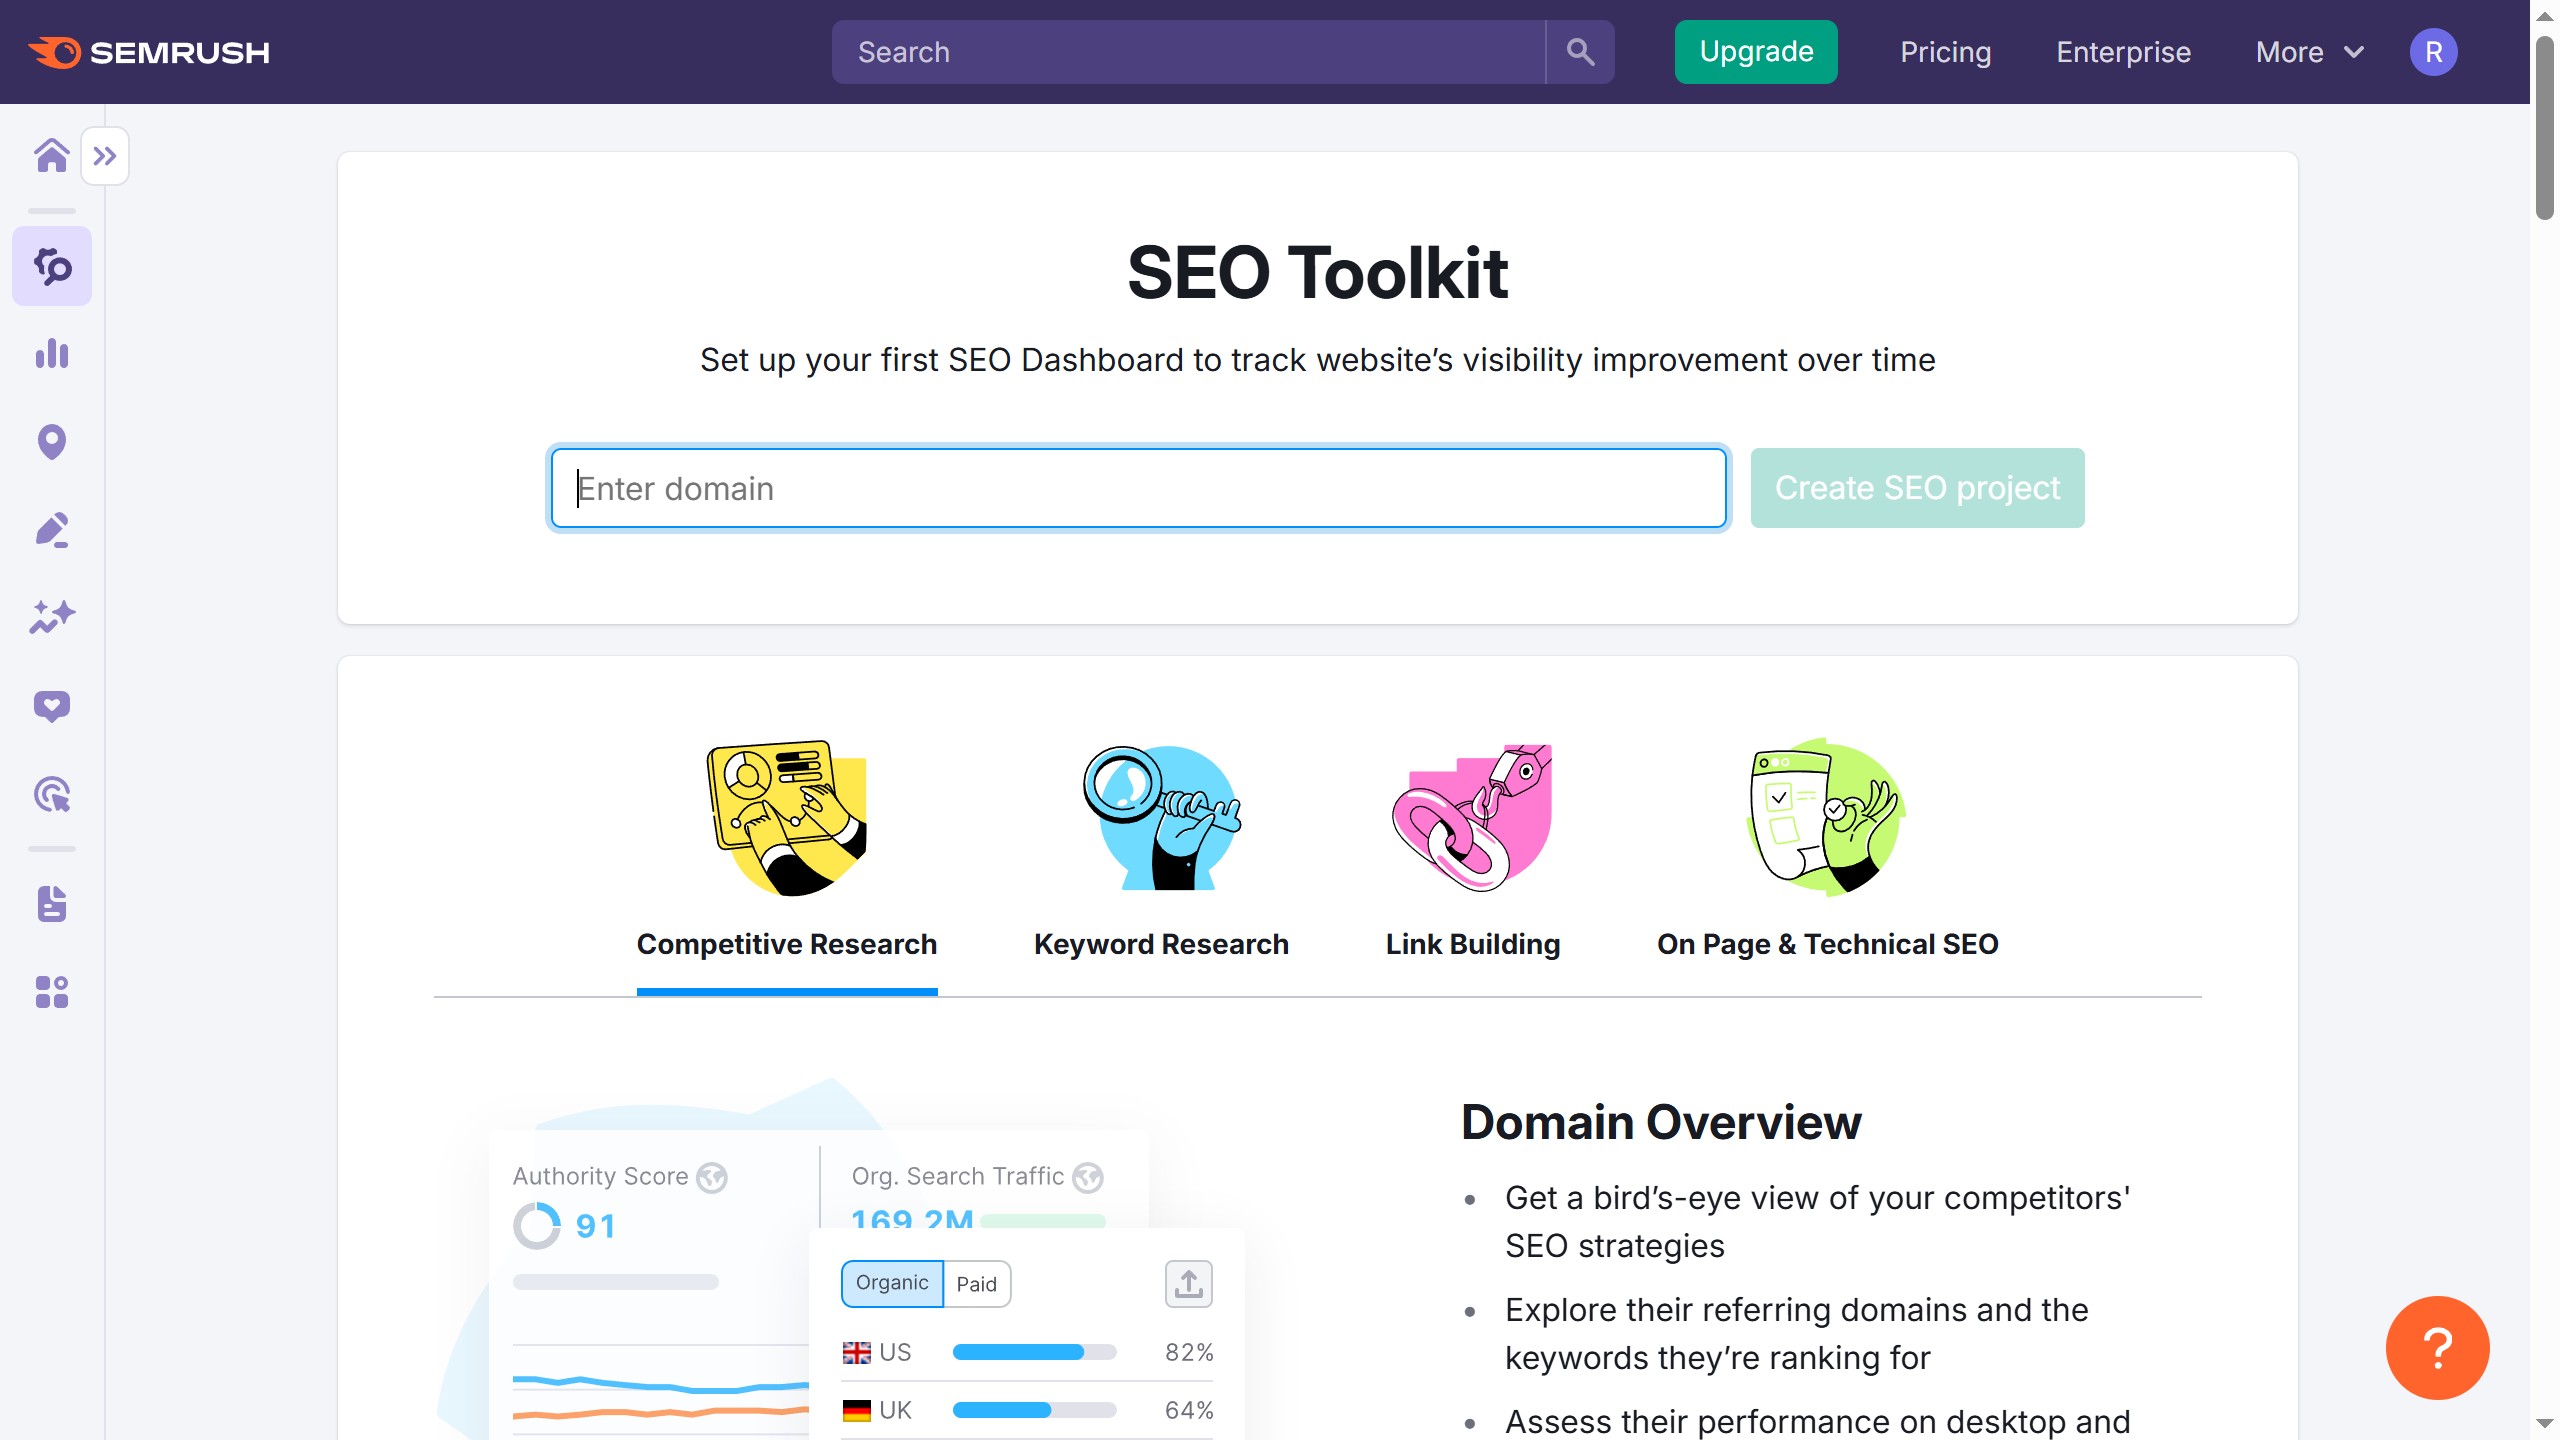Viewport: 2560px width, 1440px height.
Task: Open the Pricing page link
Action: point(1944,52)
